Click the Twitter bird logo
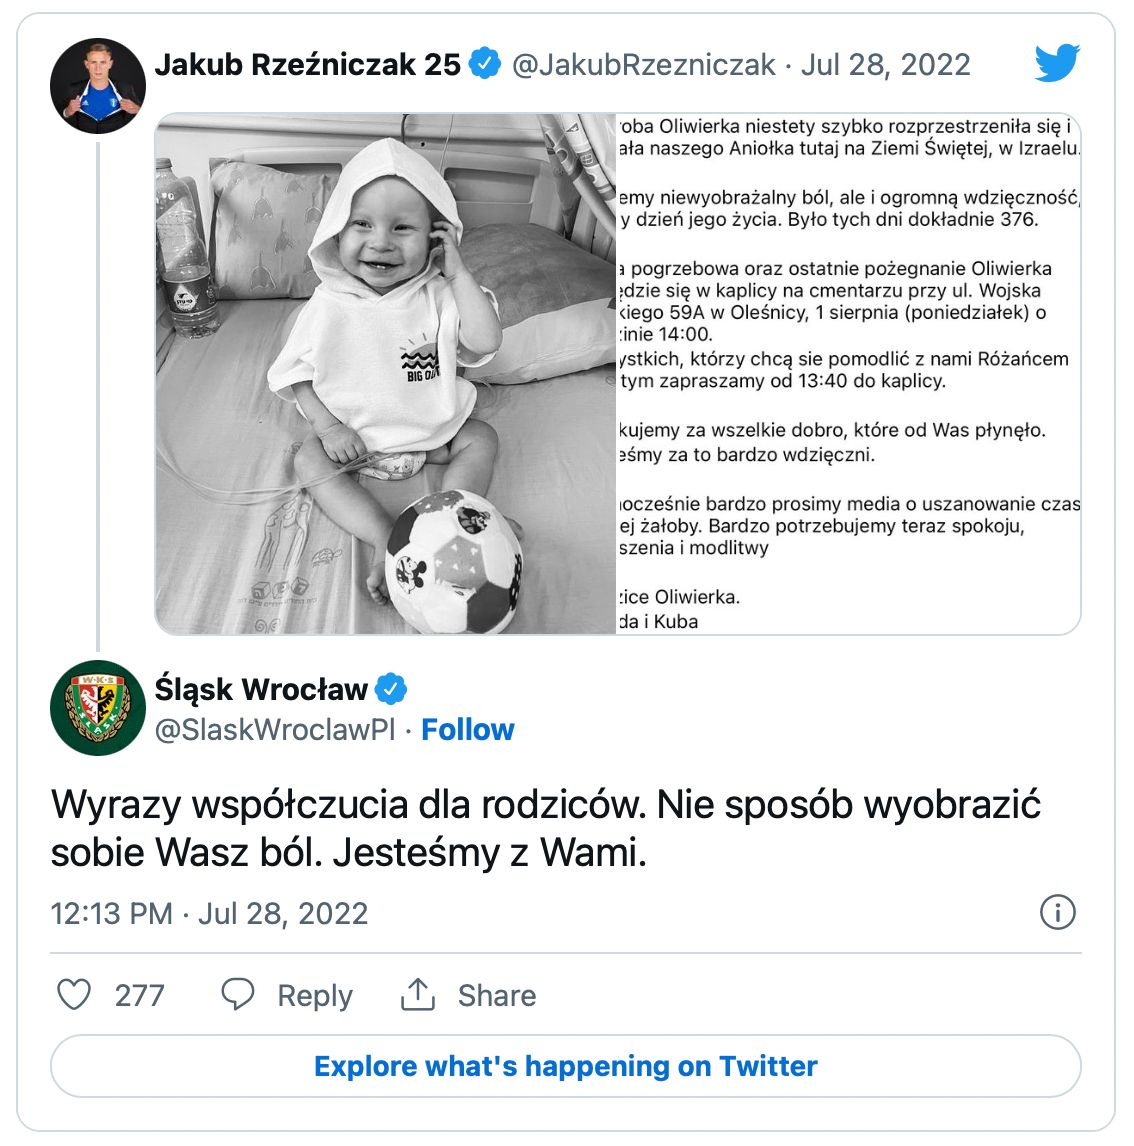Screen dimensions: 1134x1146 pos(1057,63)
